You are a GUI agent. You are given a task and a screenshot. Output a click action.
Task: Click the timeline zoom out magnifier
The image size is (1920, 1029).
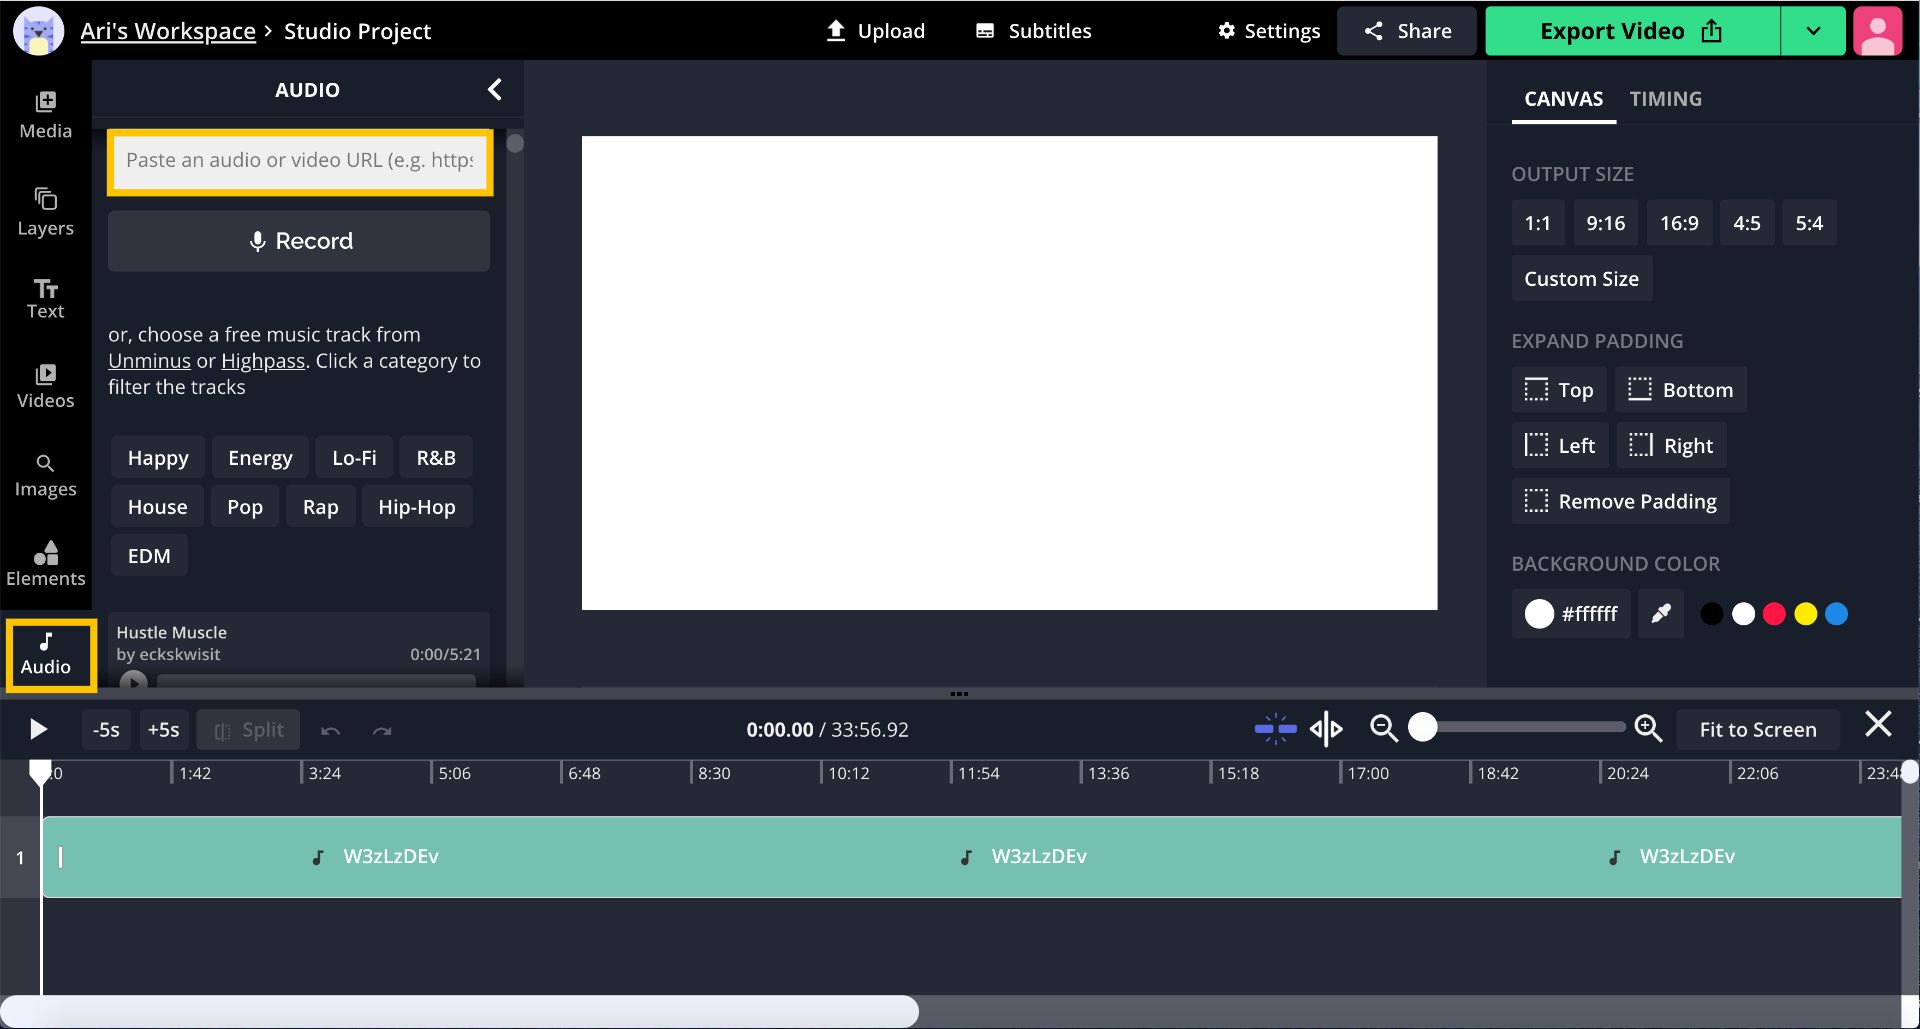coord(1383,729)
